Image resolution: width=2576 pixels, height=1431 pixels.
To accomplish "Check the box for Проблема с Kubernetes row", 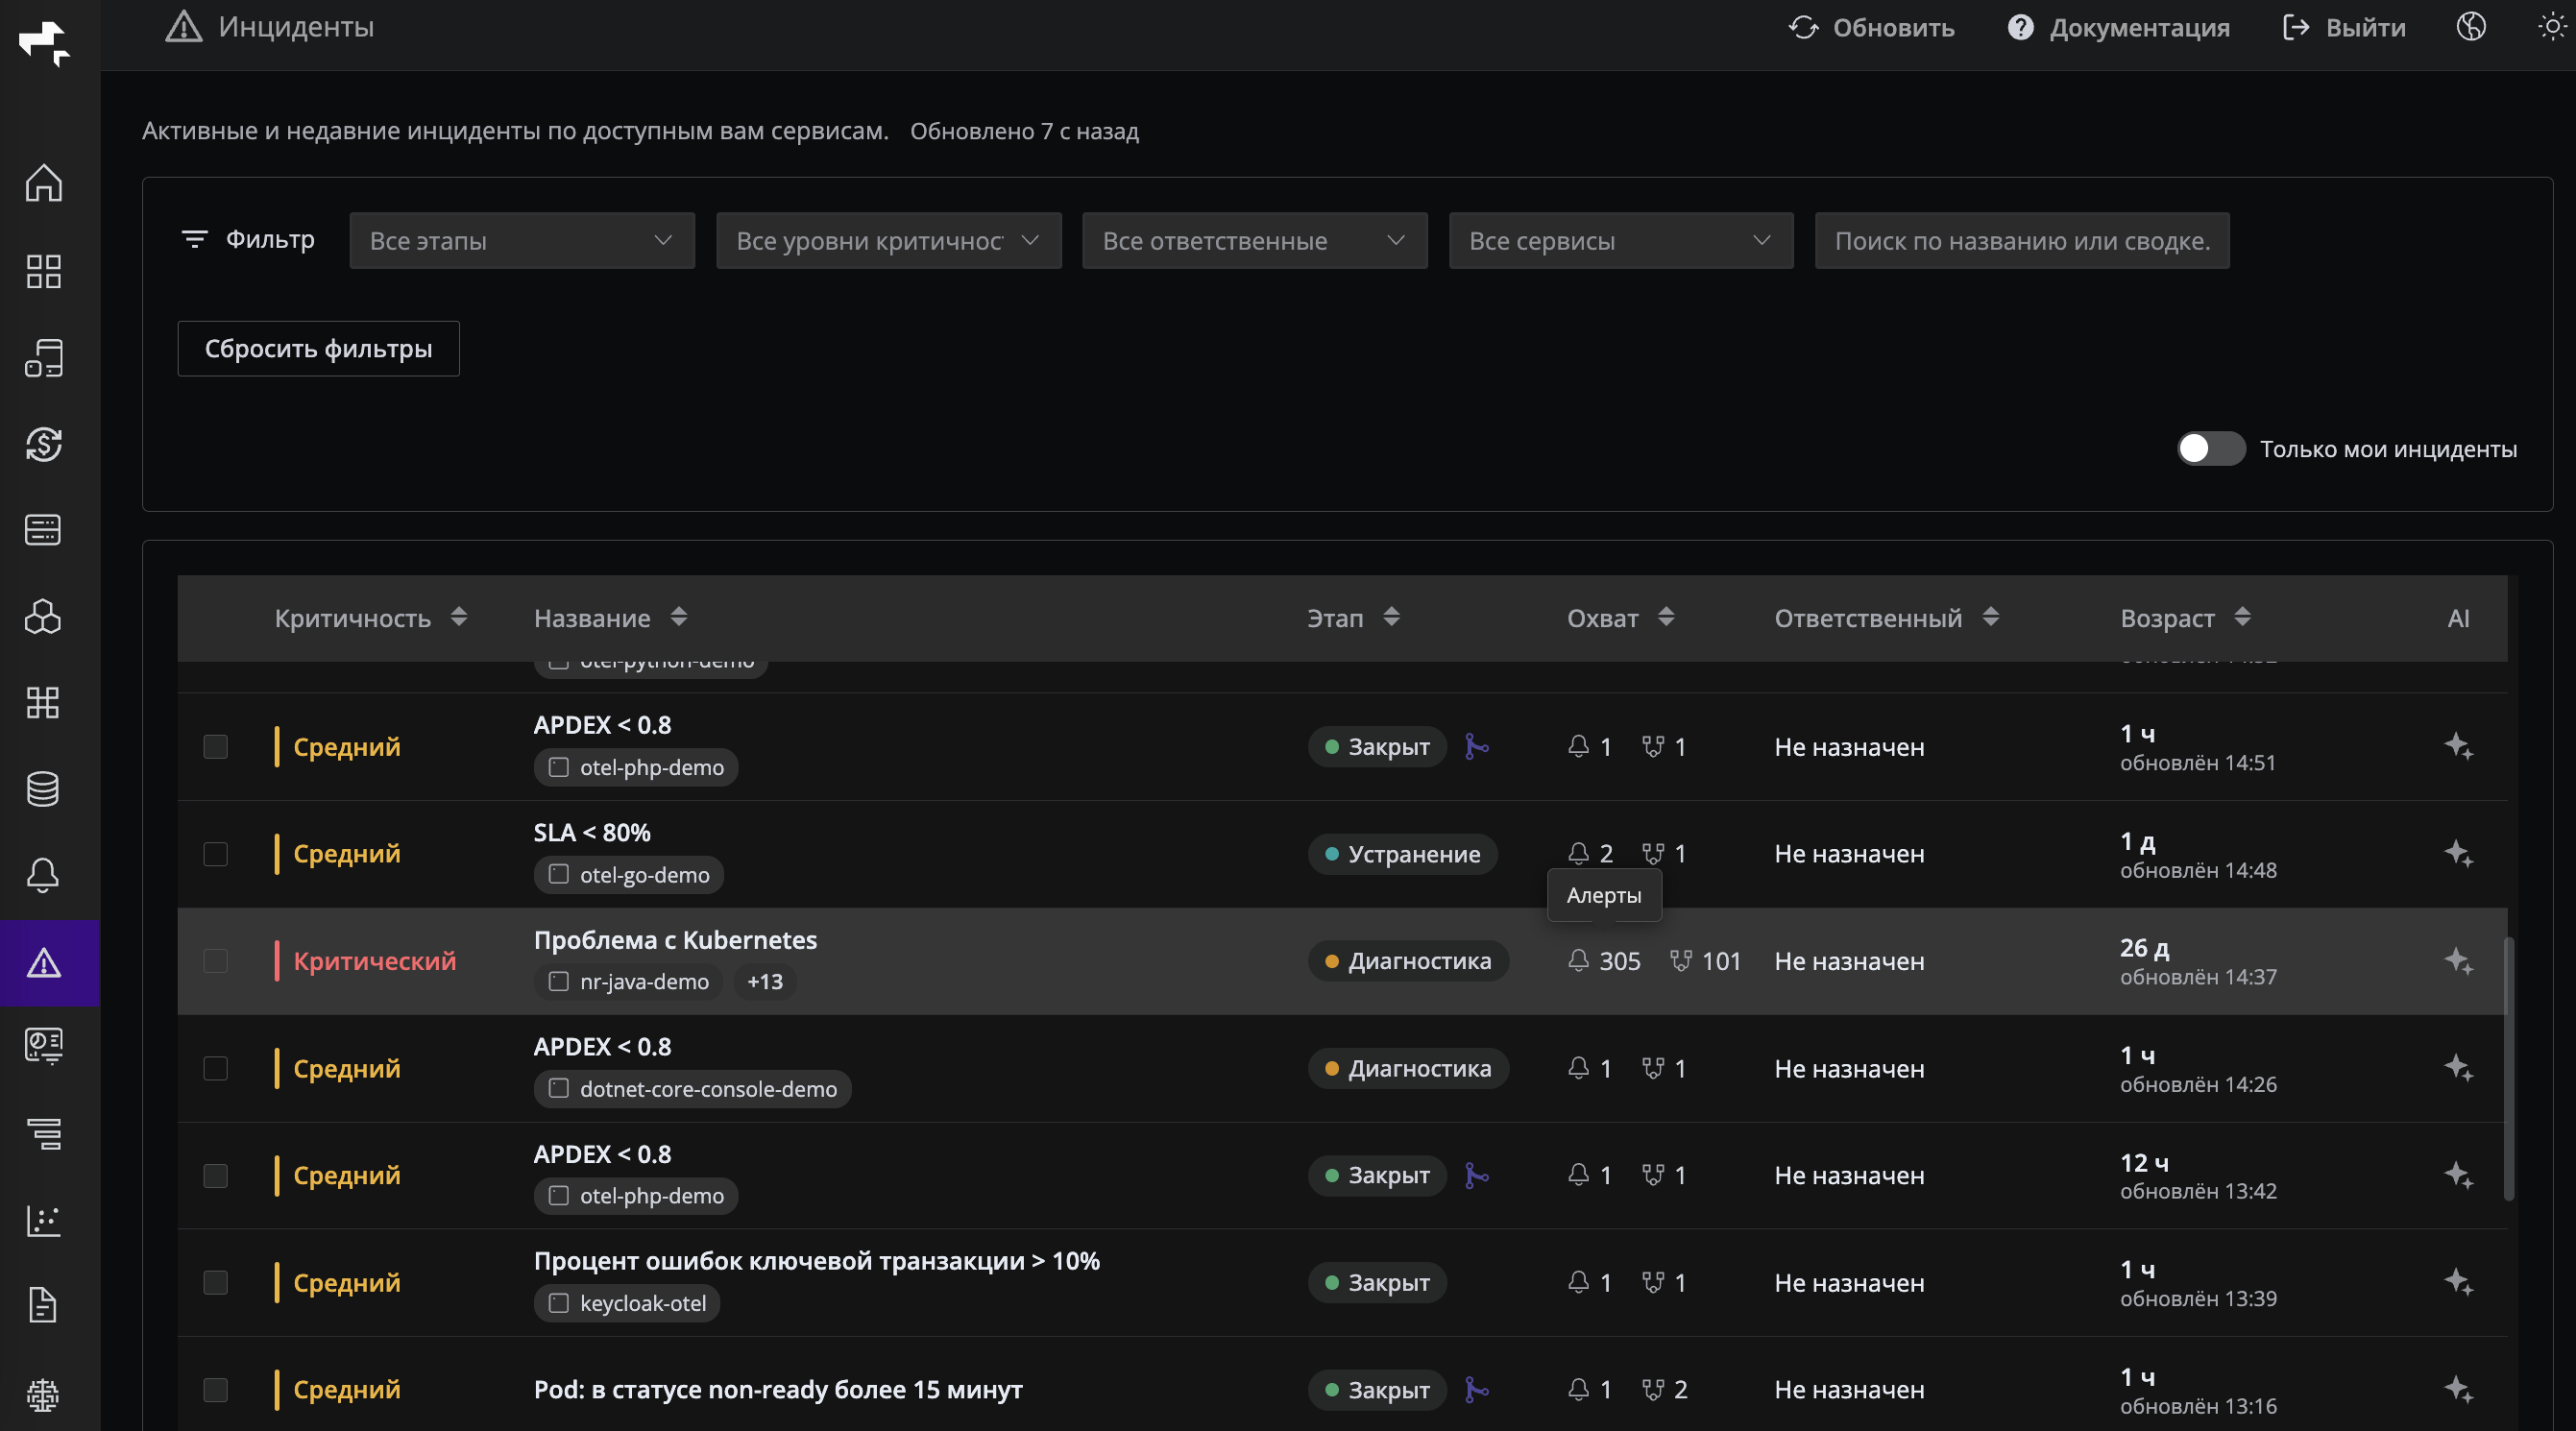I will pos(215,961).
